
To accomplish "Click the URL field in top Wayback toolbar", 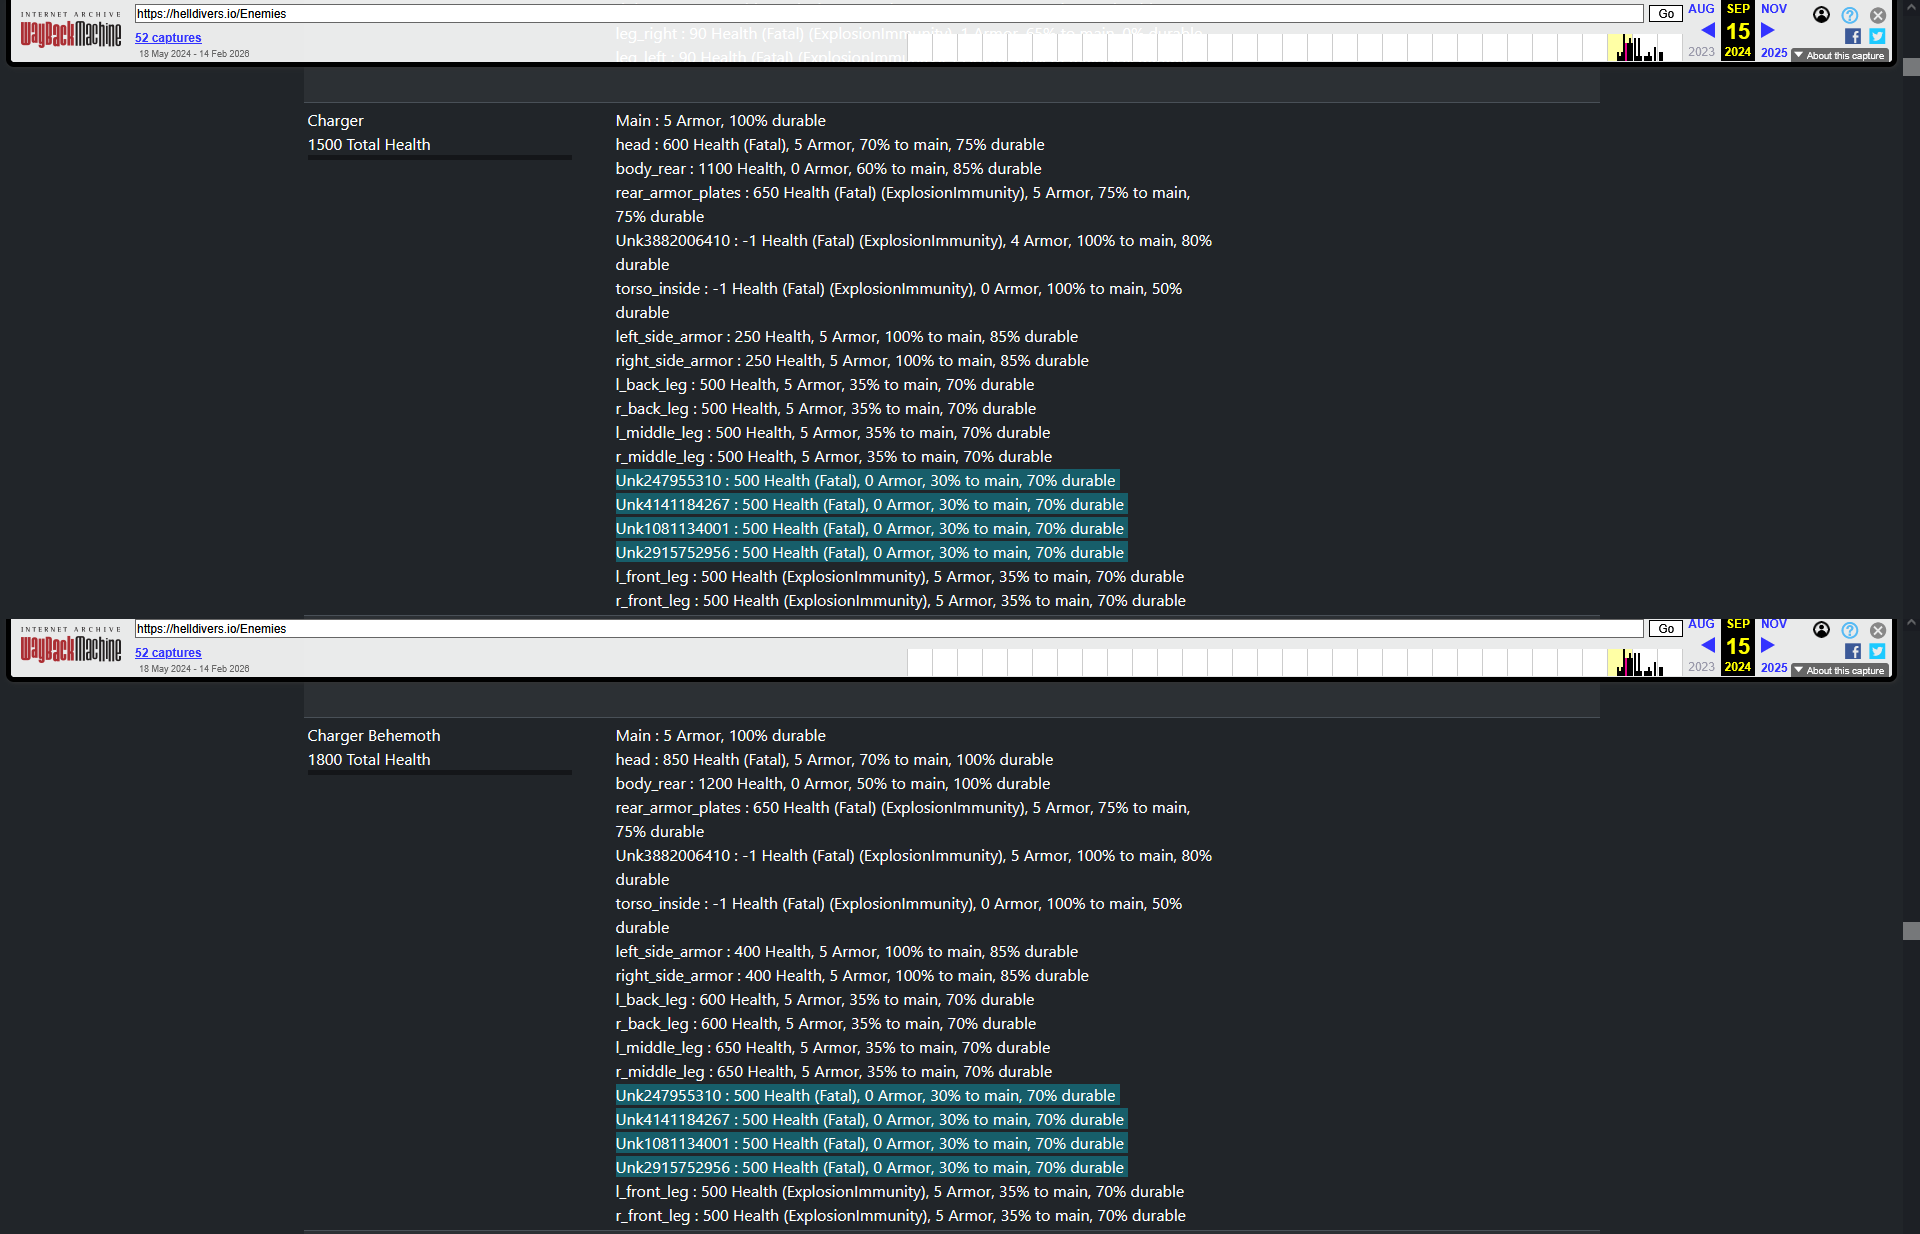I will (x=888, y=14).
